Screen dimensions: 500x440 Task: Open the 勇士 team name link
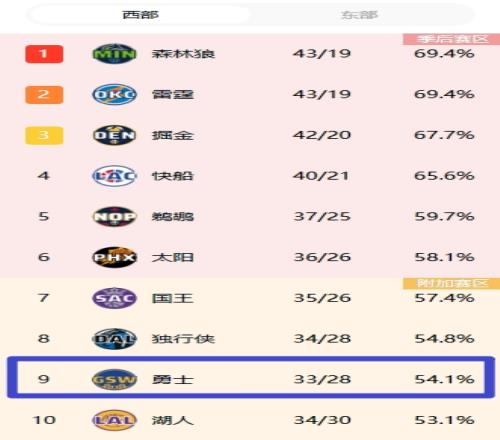(x=173, y=379)
